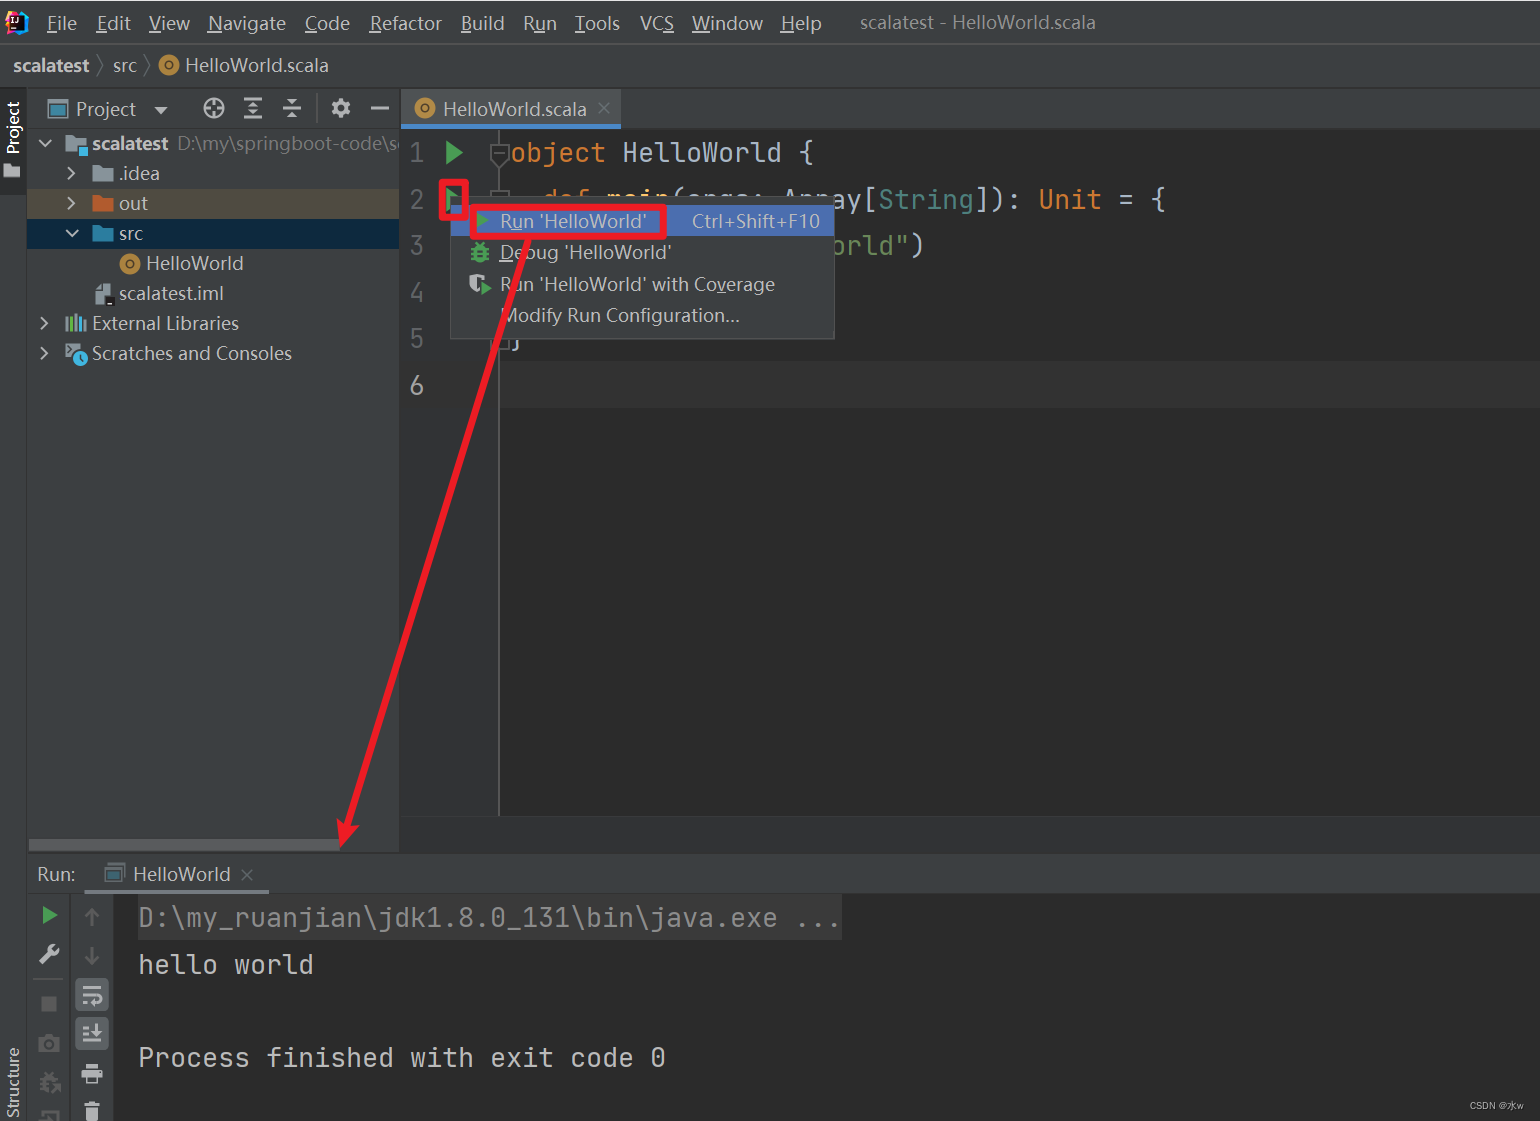Open the Build menu
Image resolution: width=1540 pixels, height=1121 pixels.
point(482,23)
